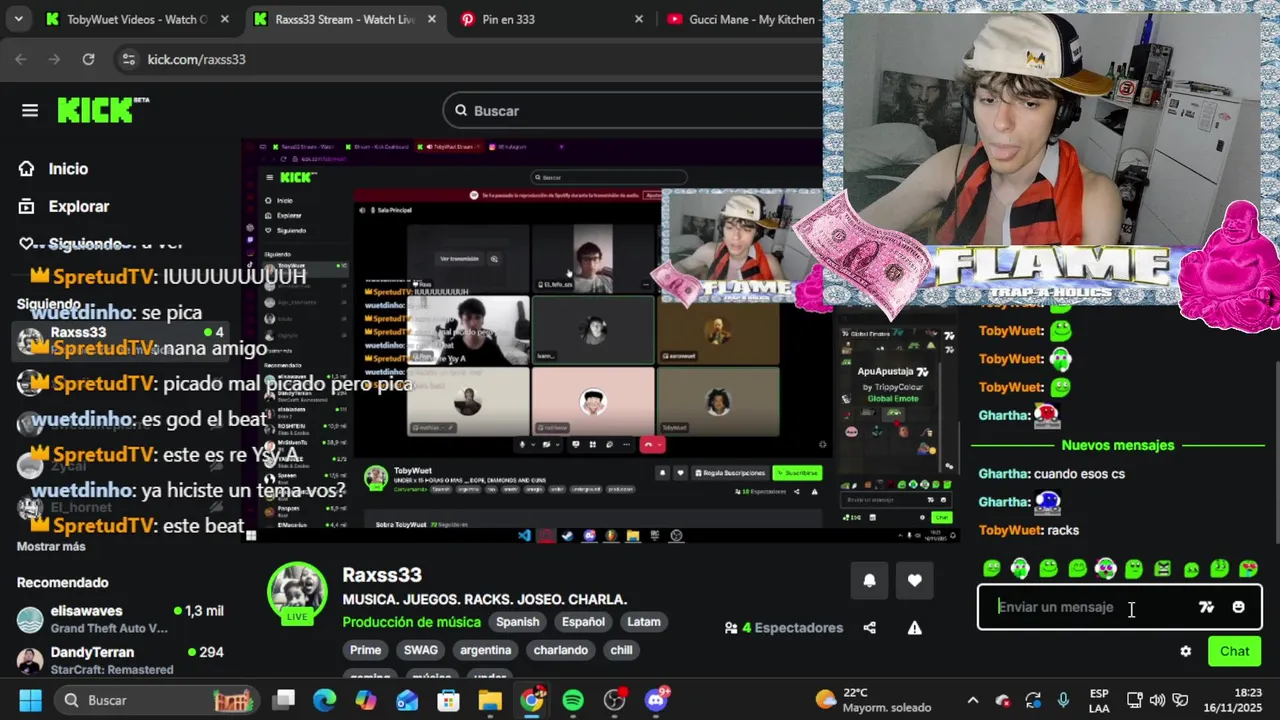This screenshot has width=1280, height=720.
Task: Select the Prime tag
Action: click(x=365, y=650)
